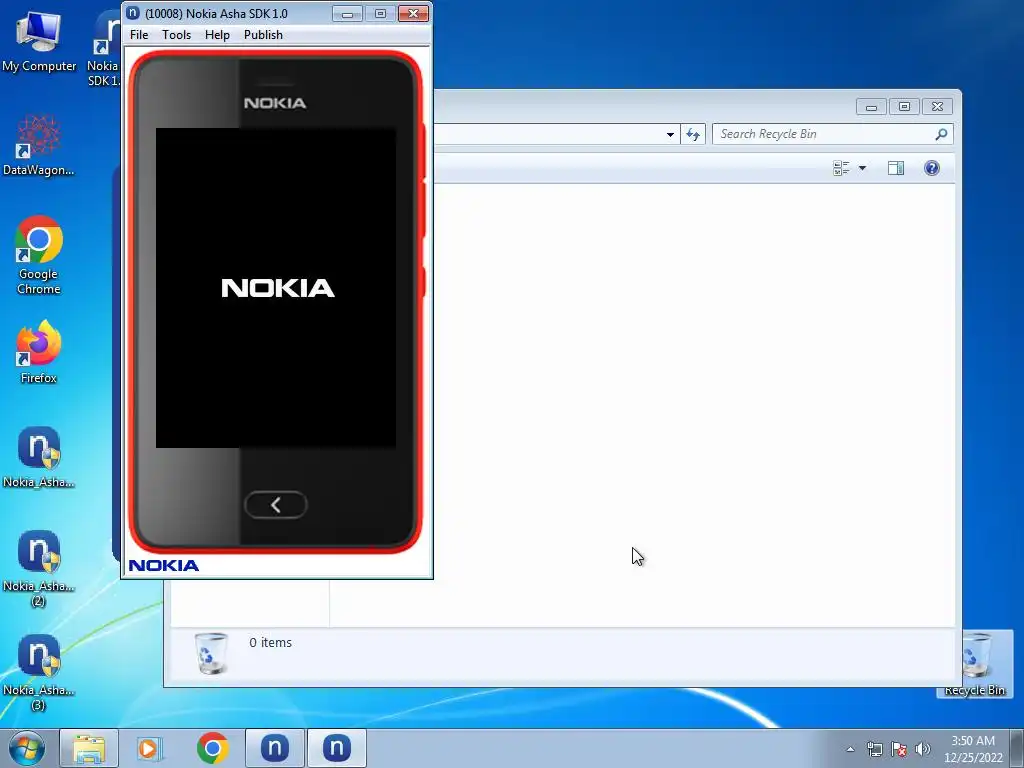Click the taskbar clock showing 3:50 AM
Screen dimensions: 1024x768
click(973, 749)
